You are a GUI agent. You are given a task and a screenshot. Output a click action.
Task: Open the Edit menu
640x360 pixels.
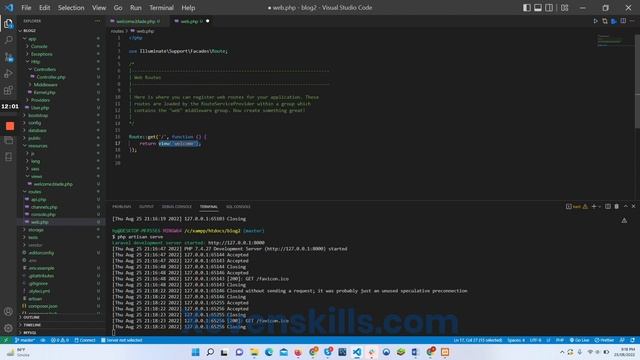tap(44, 8)
